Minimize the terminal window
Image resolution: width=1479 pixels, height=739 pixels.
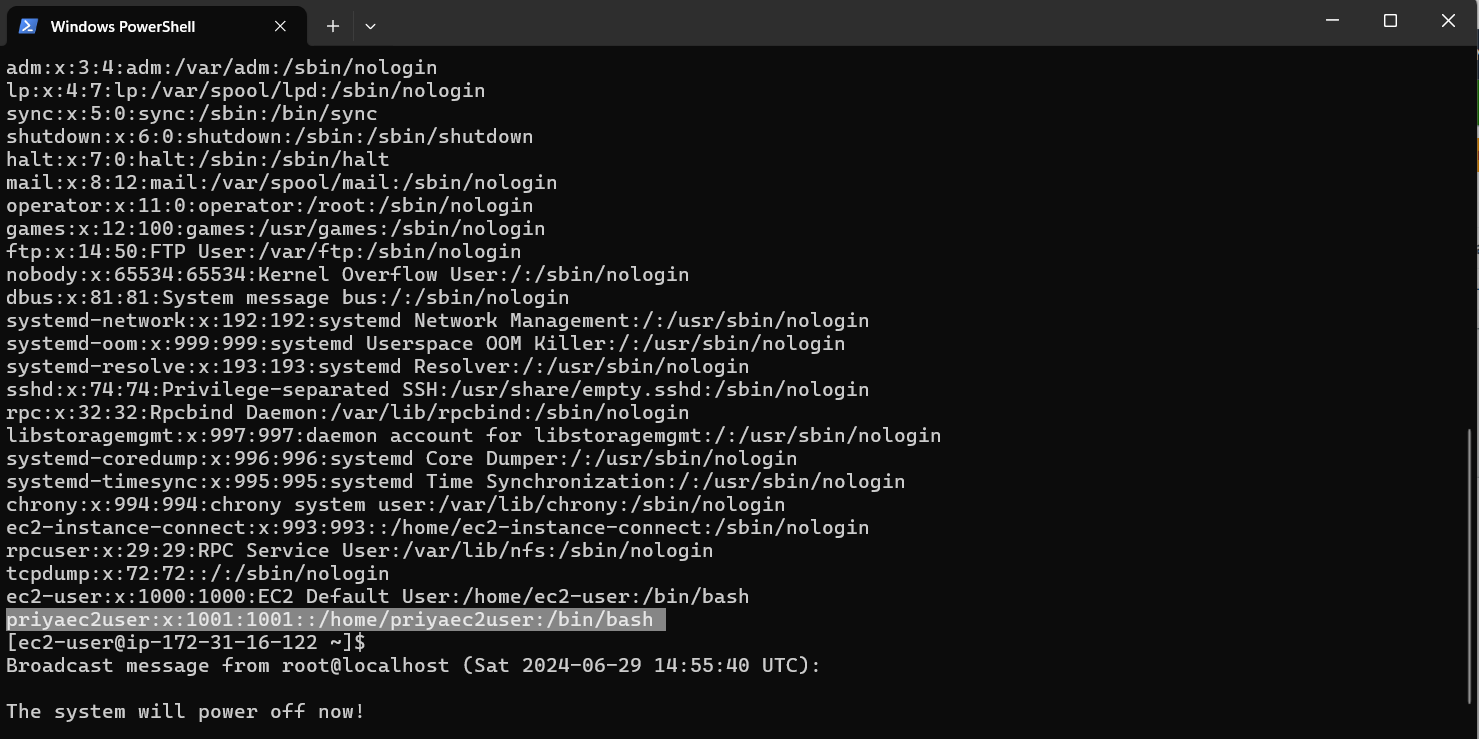pyautogui.click(x=1332, y=20)
